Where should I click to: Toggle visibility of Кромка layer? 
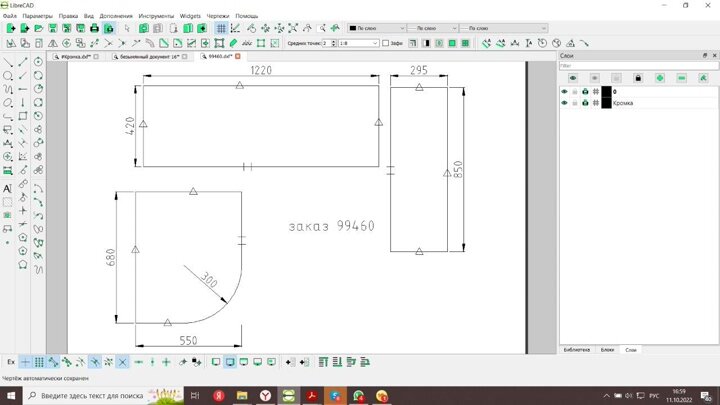coord(564,103)
